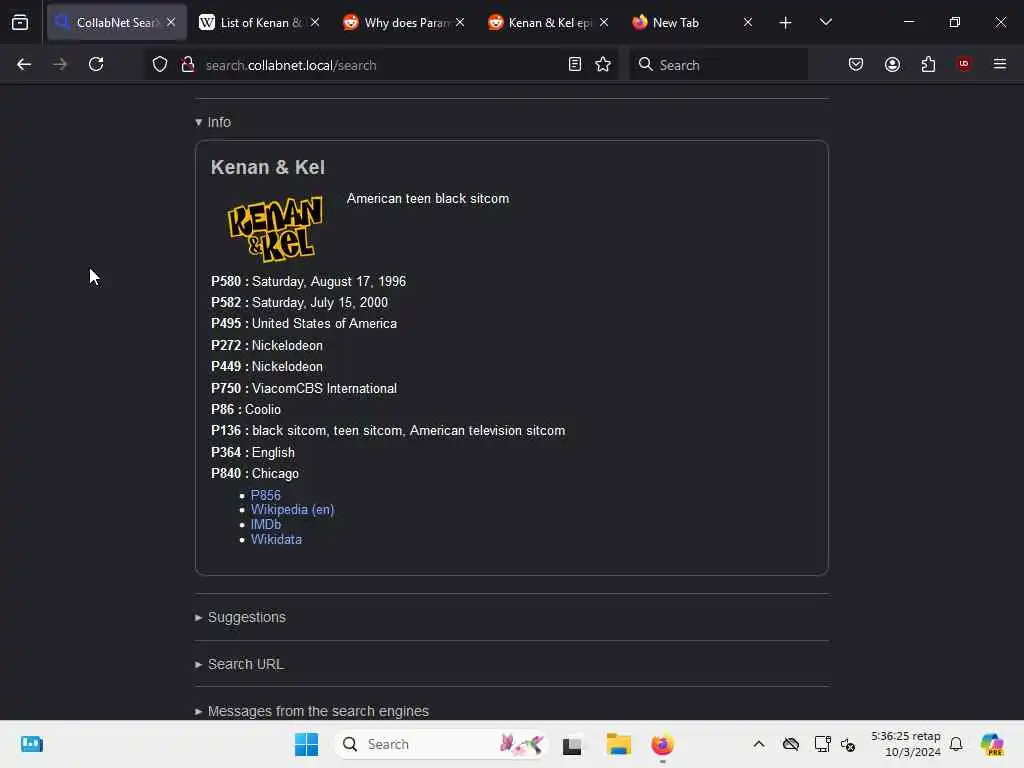Select text Saturday, August 17, 1996

pos(329,281)
